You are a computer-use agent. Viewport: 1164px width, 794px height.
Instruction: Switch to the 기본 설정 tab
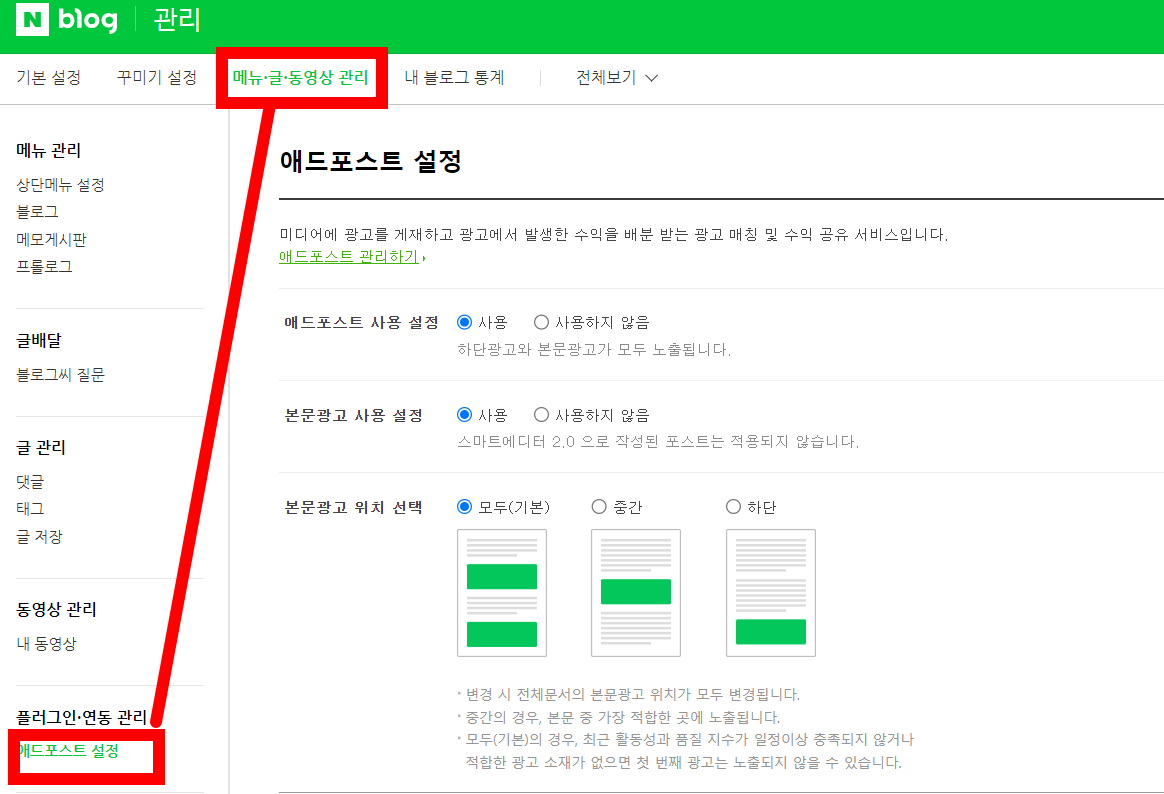point(47,77)
